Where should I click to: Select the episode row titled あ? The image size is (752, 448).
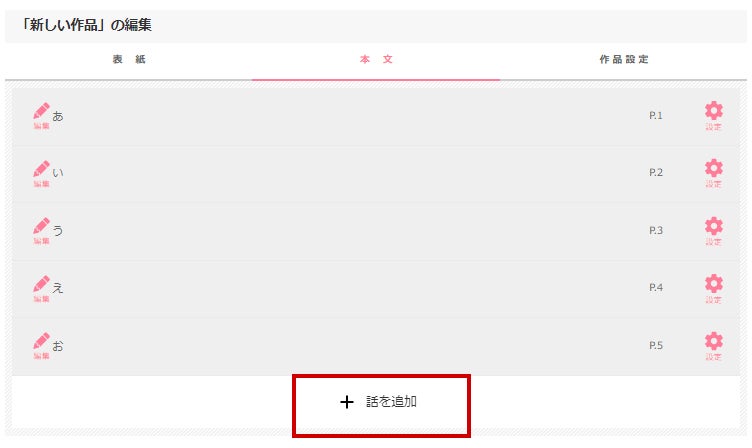point(376,117)
